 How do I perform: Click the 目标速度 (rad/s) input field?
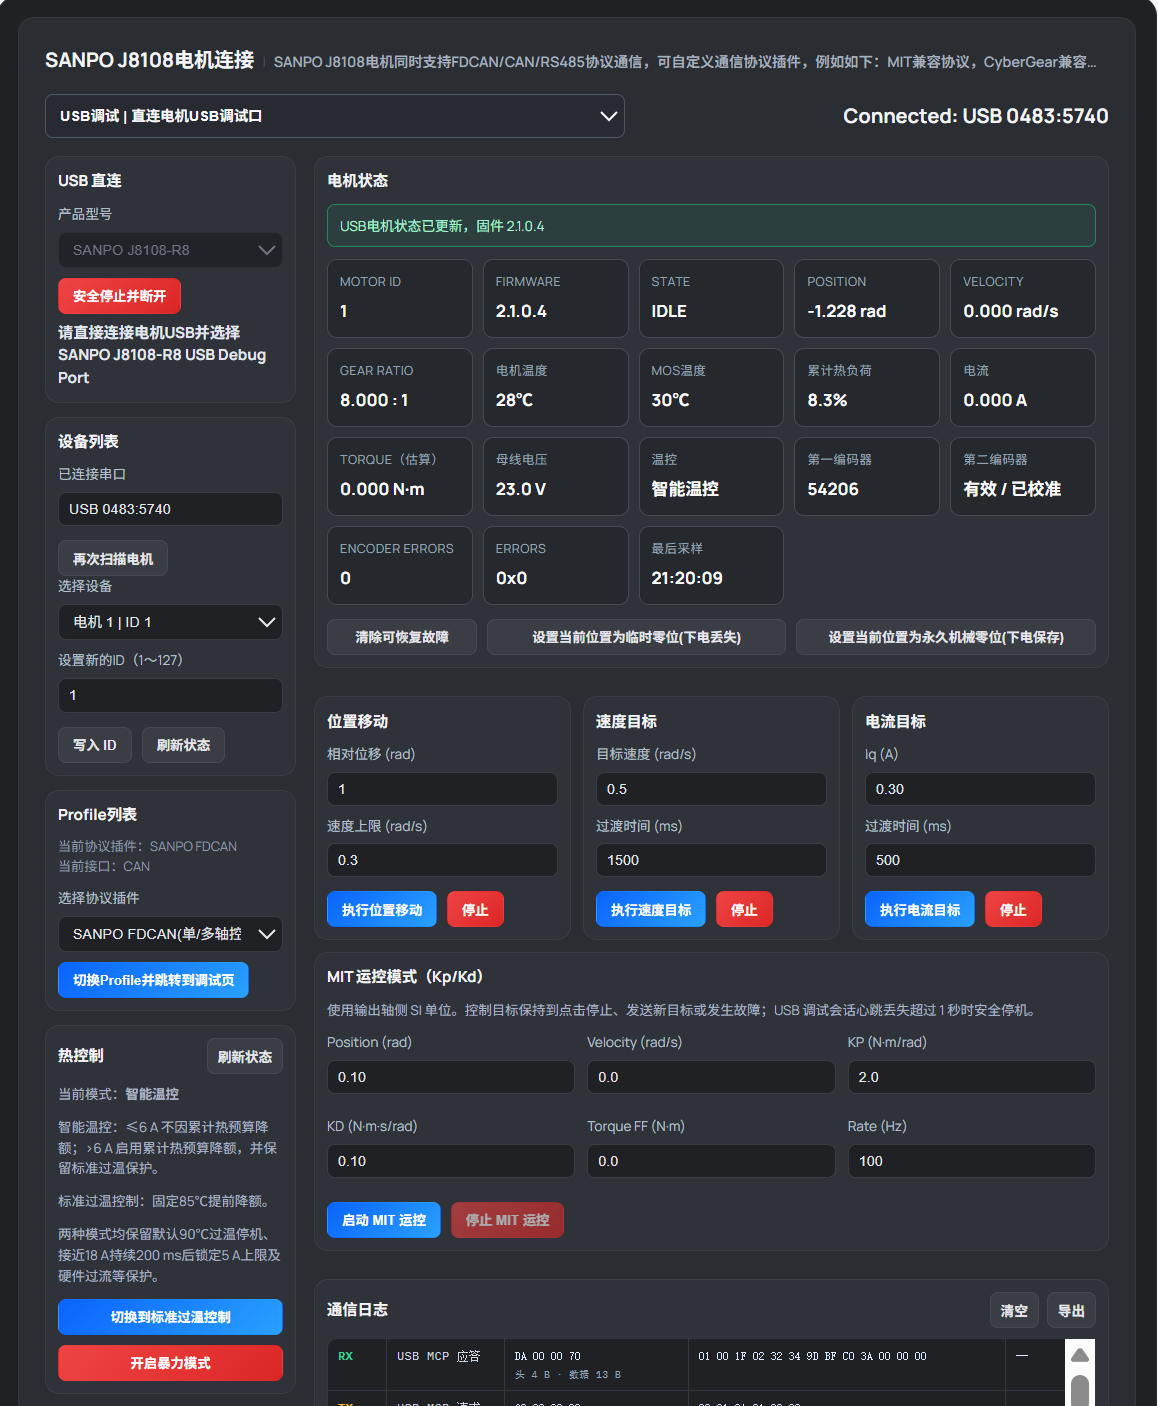[711, 789]
